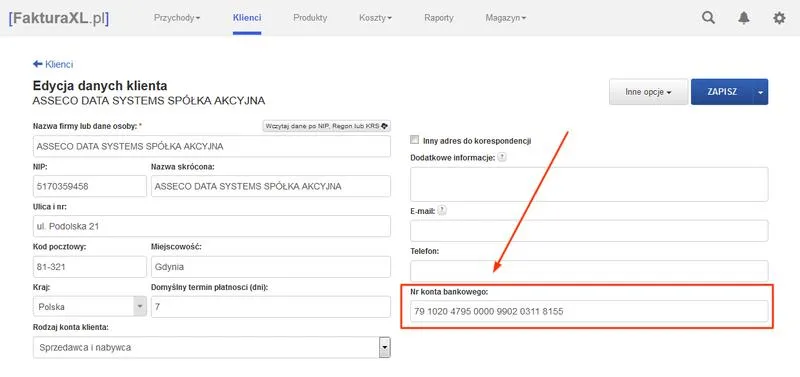Switch to the Klienci tab

[x=247, y=18]
